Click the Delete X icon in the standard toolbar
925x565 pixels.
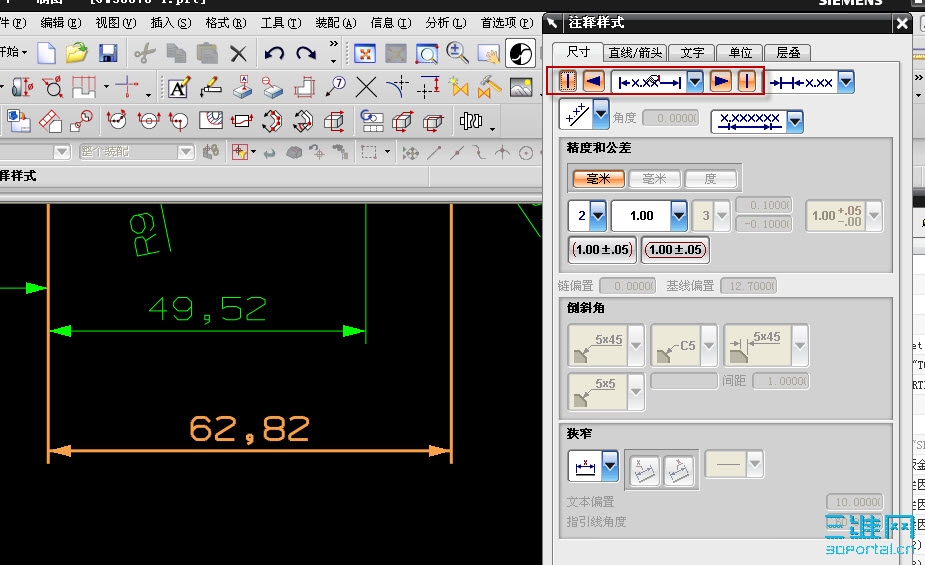[x=238, y=54]
